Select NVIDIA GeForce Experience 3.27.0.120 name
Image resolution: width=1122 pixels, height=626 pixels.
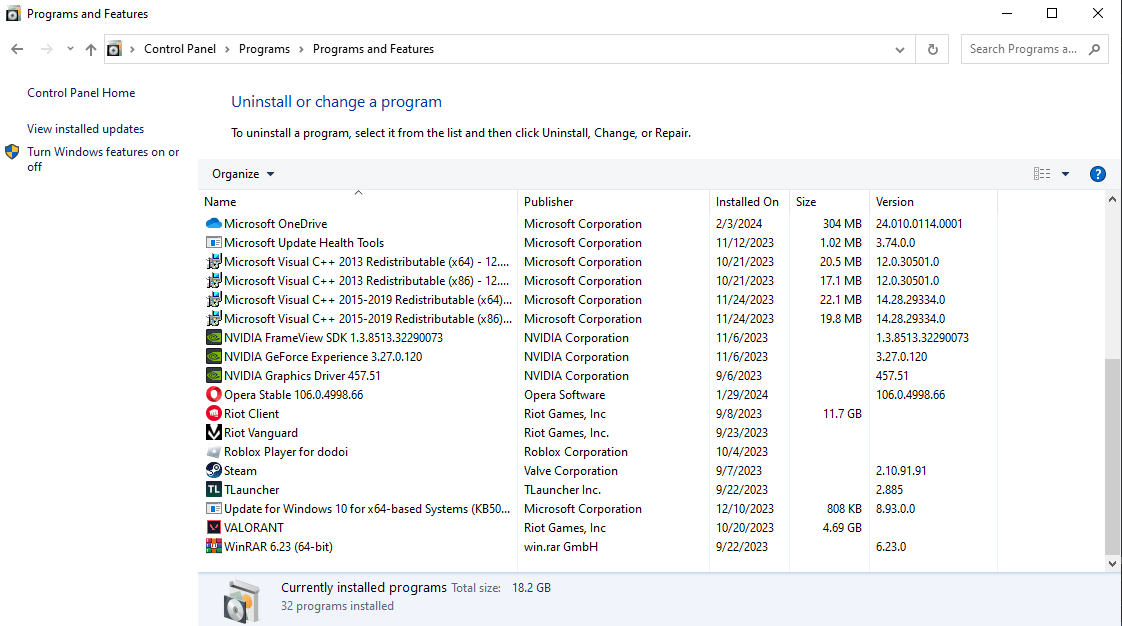pos(323,357)
